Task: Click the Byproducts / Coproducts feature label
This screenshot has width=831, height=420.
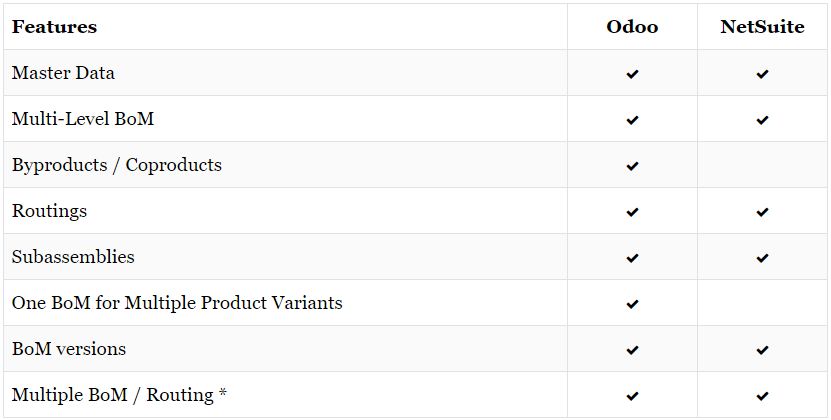Action: [117, 165]
